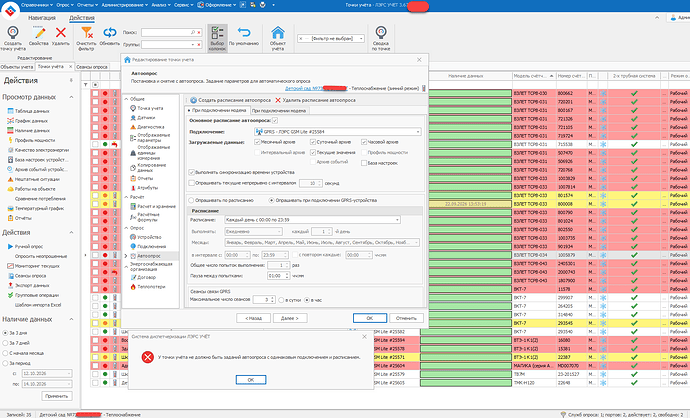Image resolution: width=690 pixels, height=418 pixels.
Task: Select the в сутки radio button
Action: click(281, 300)
